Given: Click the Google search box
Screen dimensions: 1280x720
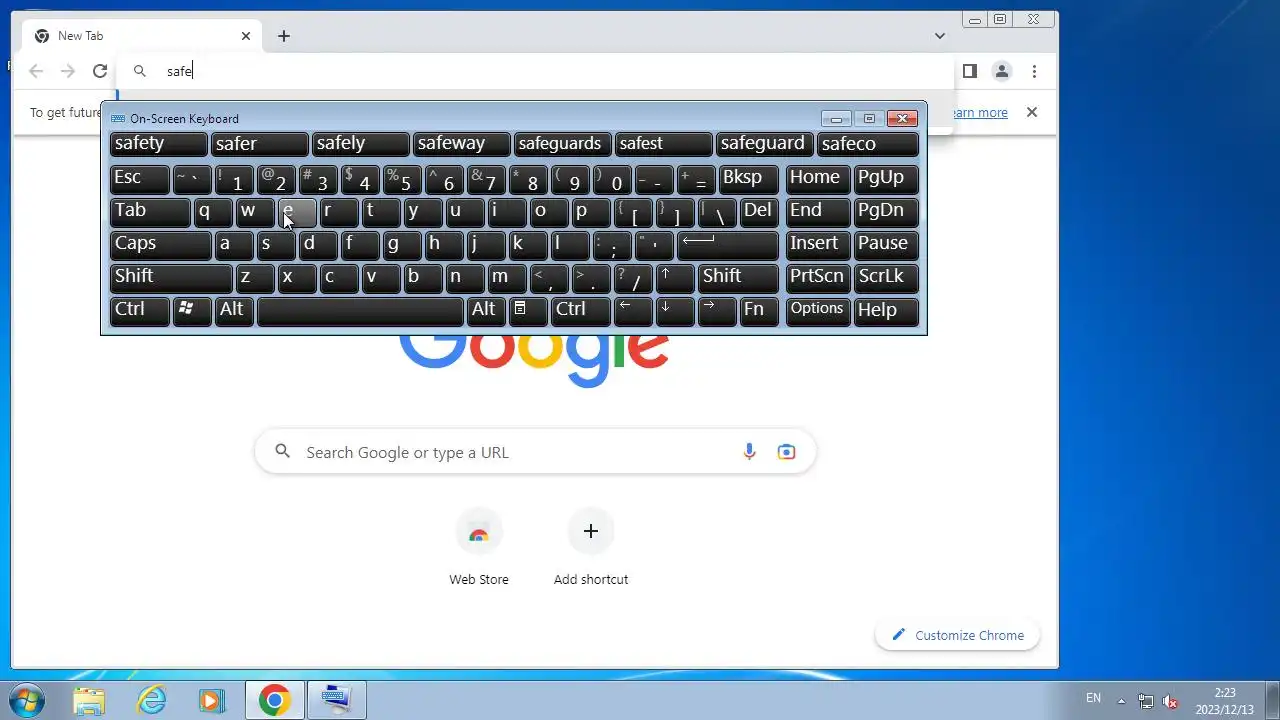Looking at the screenshot, I should [x=535, y=452].
